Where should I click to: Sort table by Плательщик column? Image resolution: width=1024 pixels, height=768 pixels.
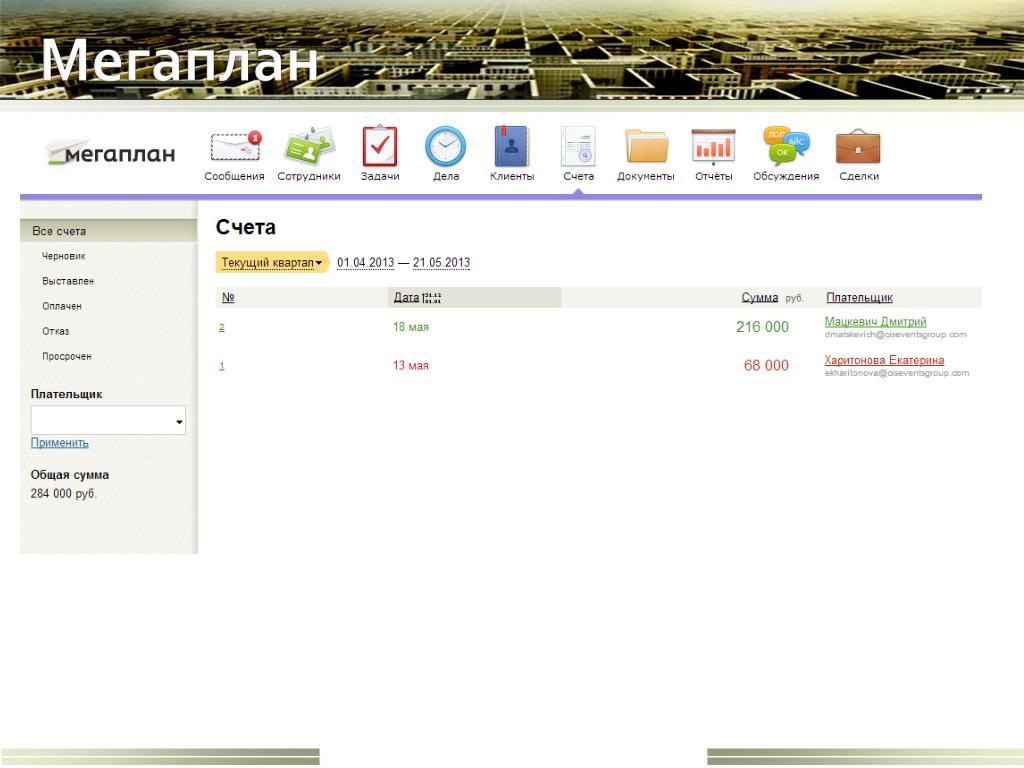[x=859, y=297]
